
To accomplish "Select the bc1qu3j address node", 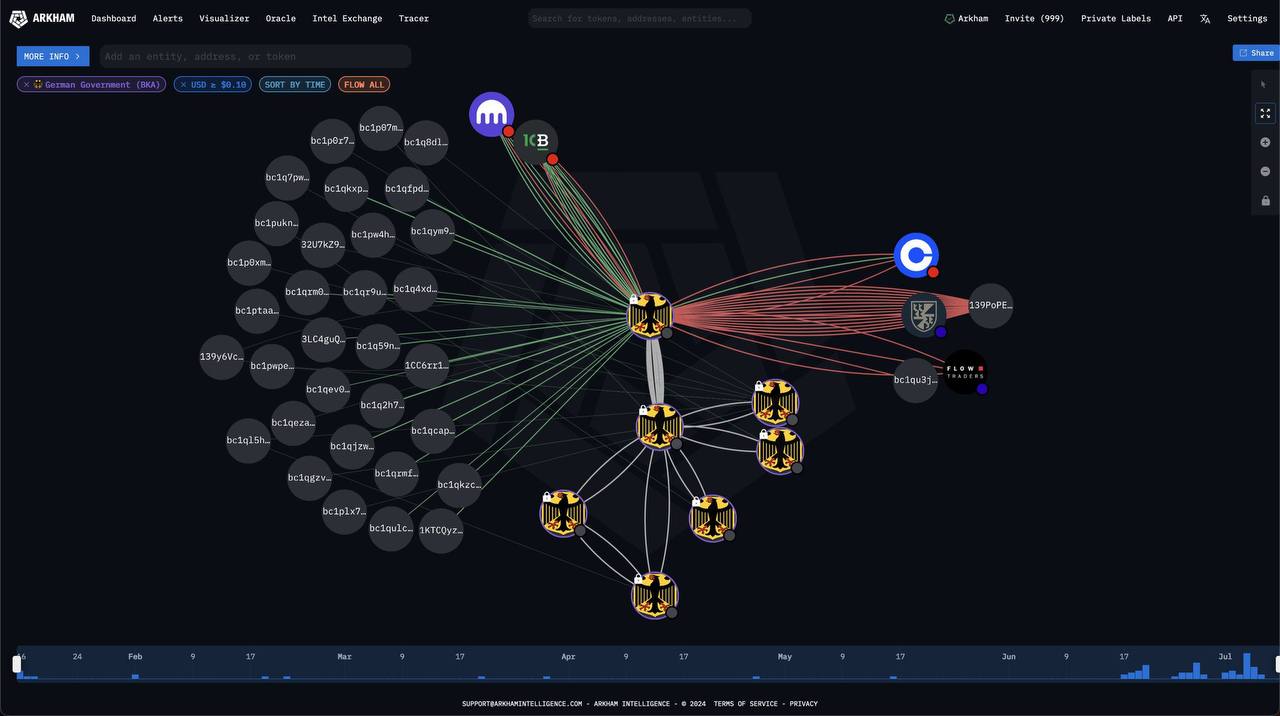I will click(915, 380).
